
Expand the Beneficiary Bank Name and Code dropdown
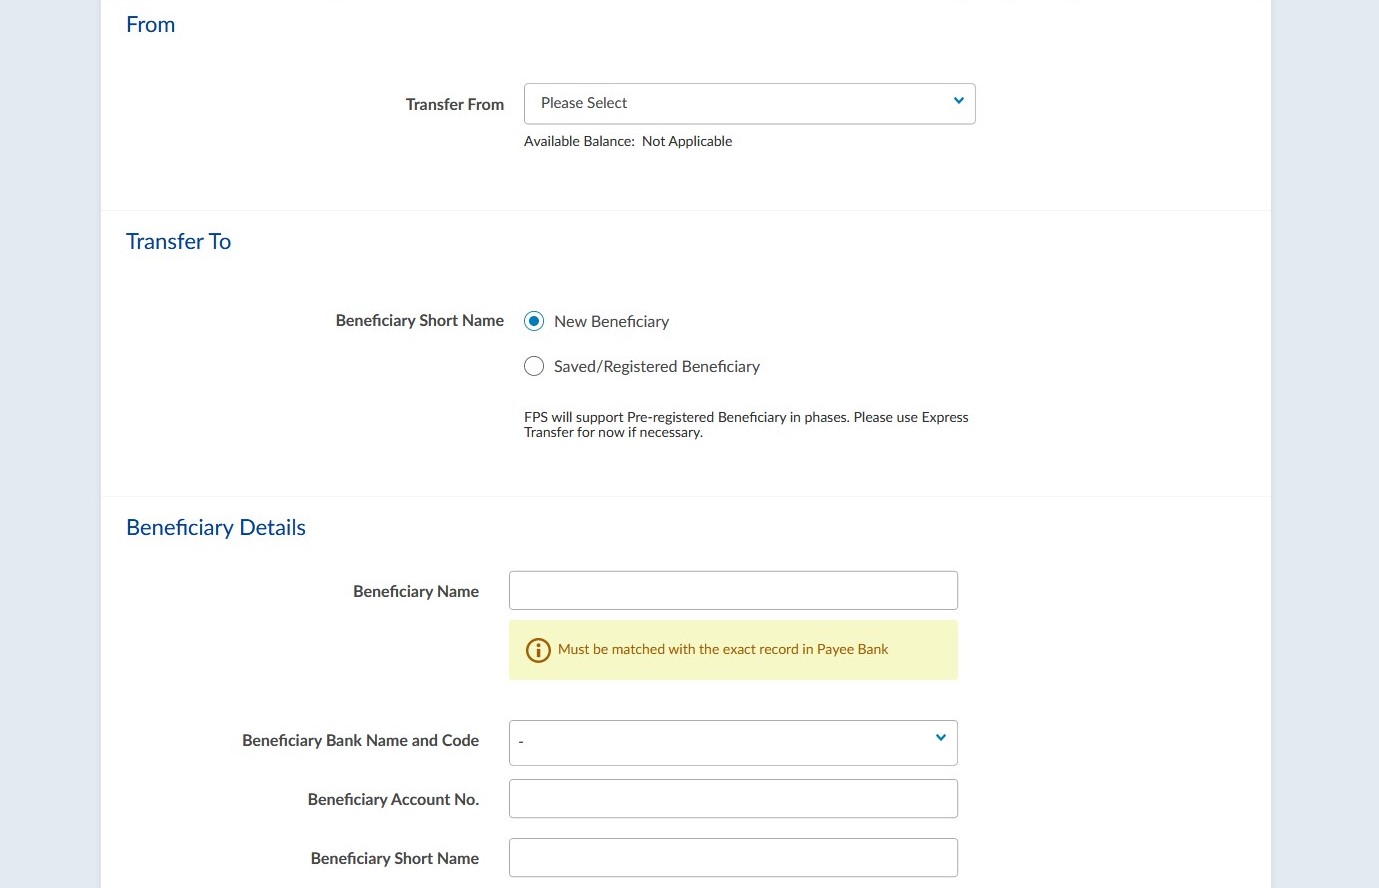coord(733,742)
